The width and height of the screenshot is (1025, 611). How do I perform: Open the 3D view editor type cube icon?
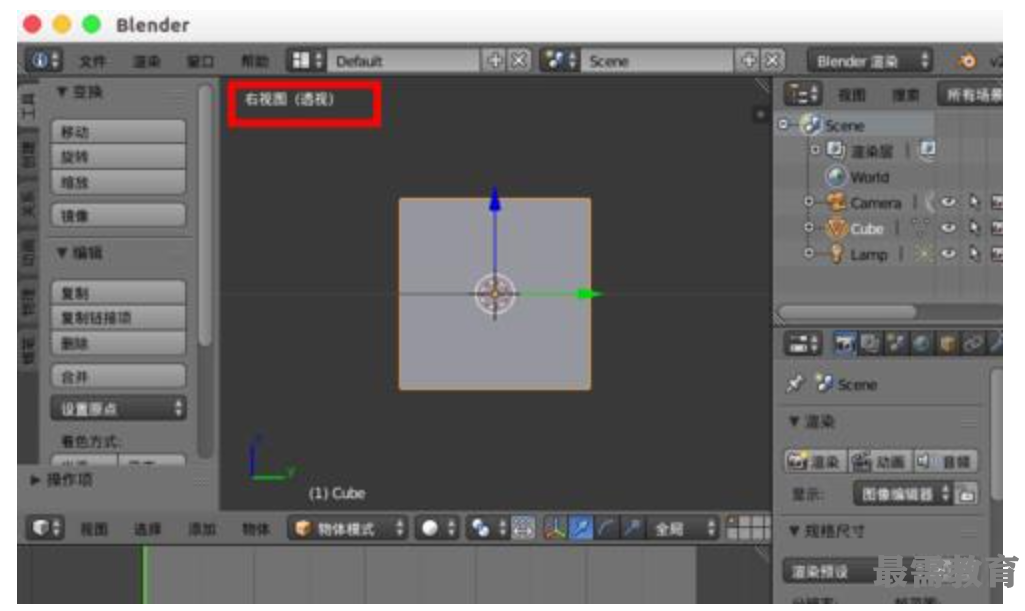coord(44,528)
